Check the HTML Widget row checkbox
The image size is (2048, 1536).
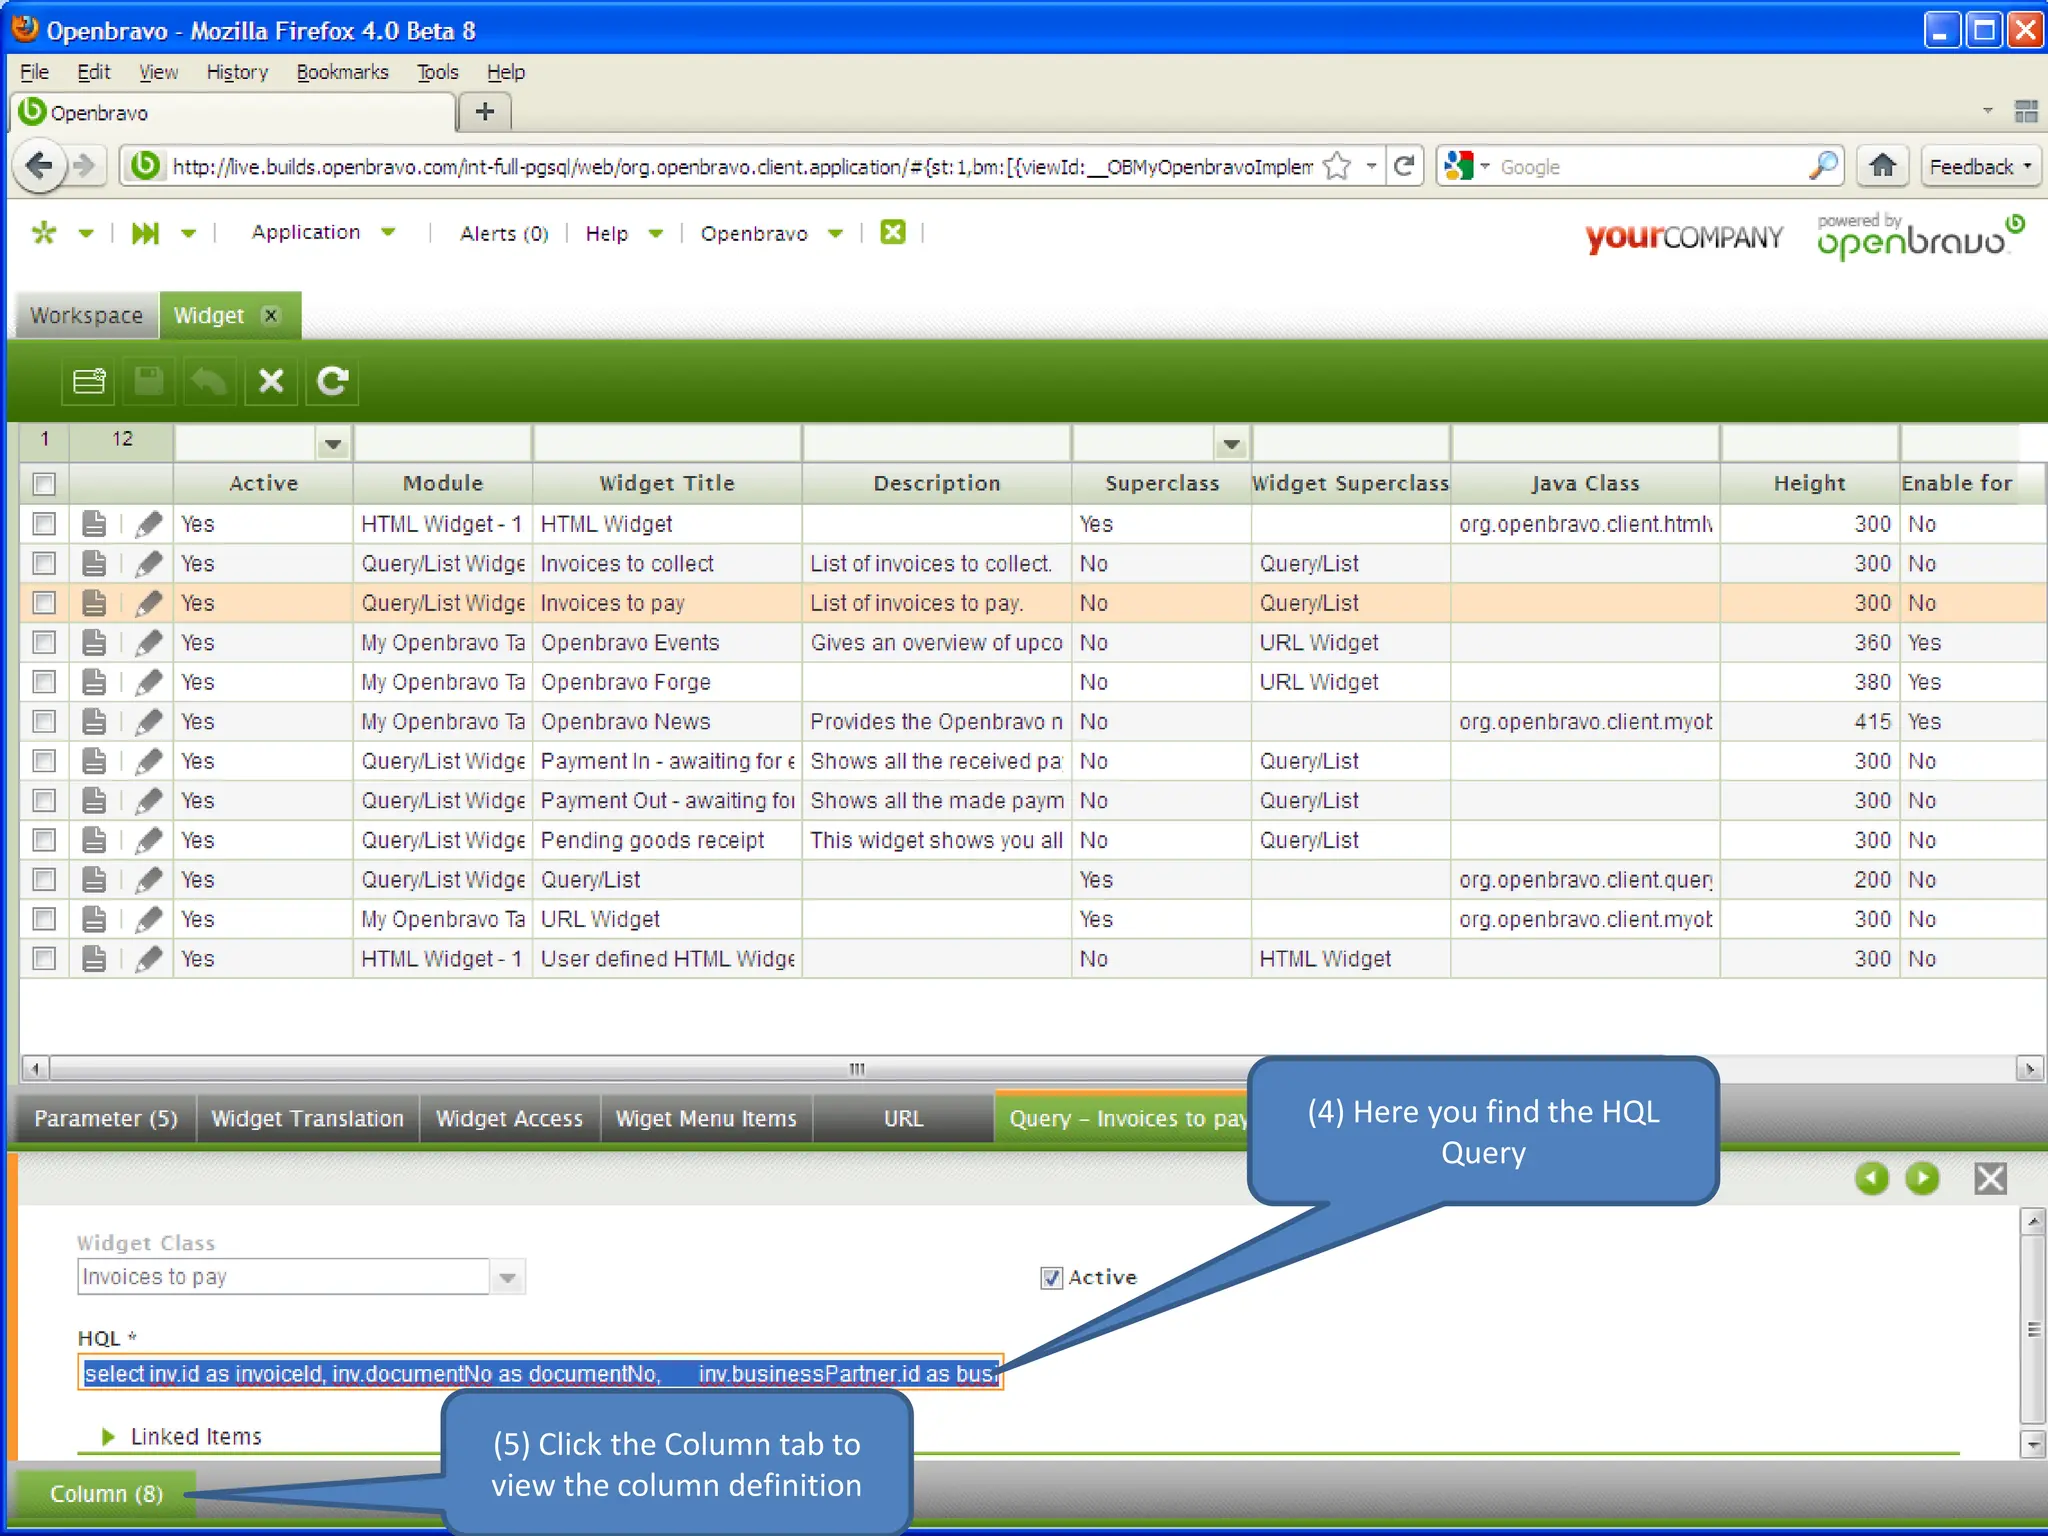click(x=44, y=524)
